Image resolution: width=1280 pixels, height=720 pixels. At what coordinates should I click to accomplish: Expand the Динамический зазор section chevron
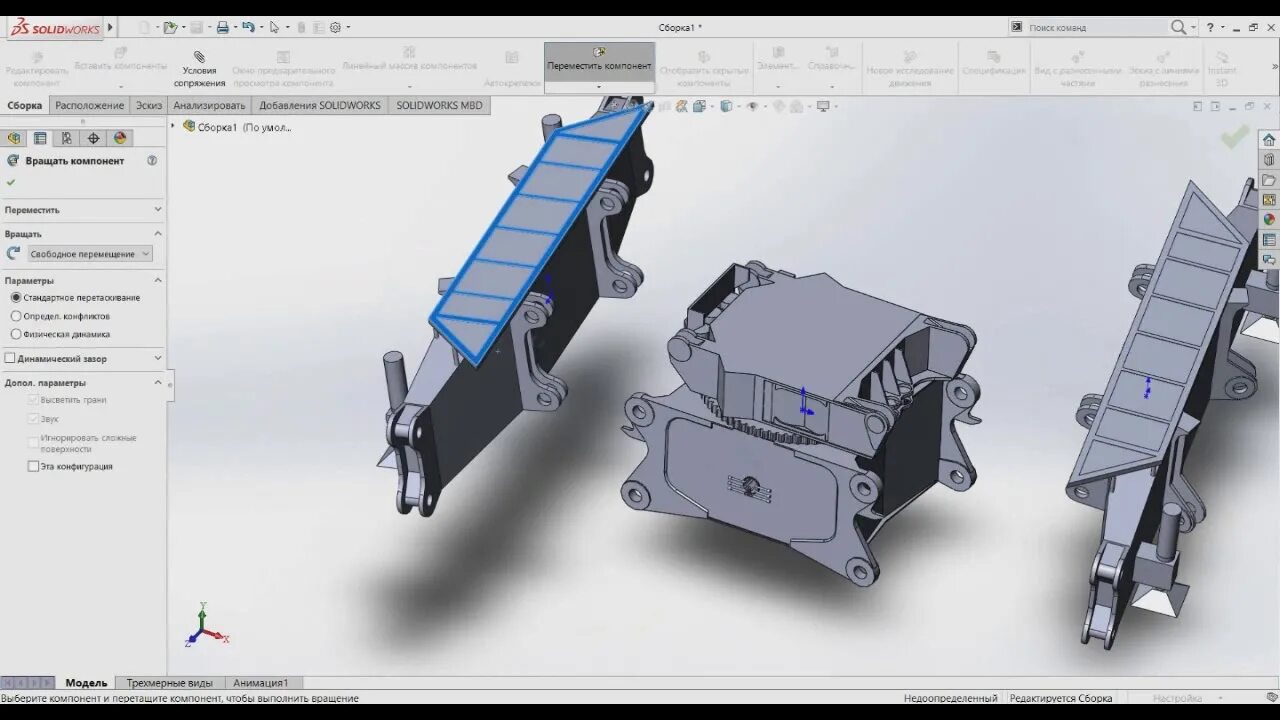tap(157, 358)
